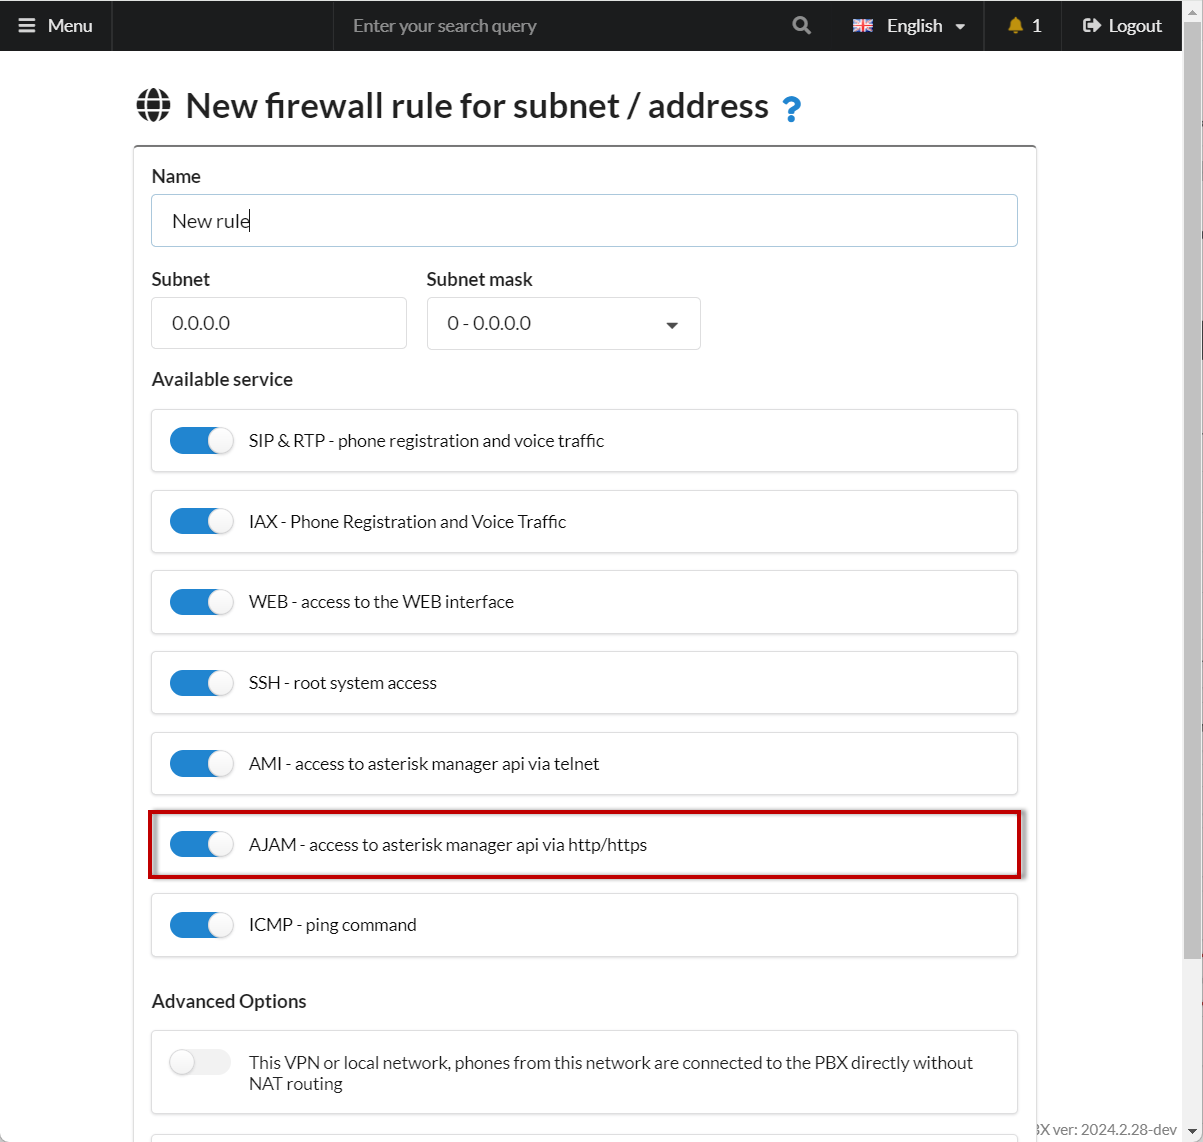
Task: Open the main Menu sidebar
Action: (x=56, y=26)
